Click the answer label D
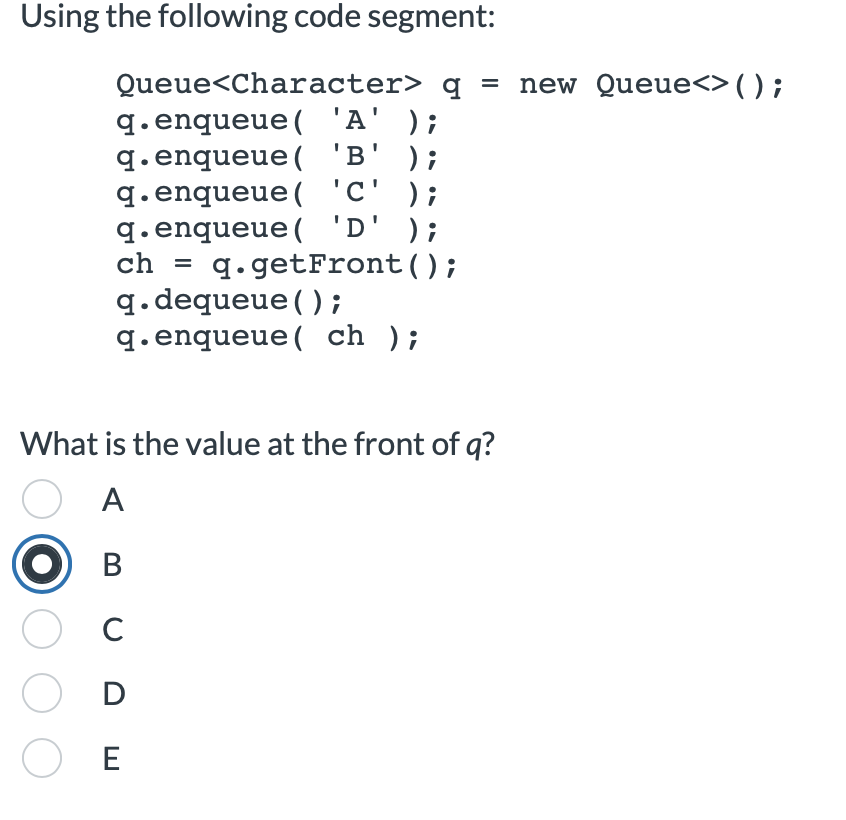Viewport: 846px width, 820px height. (113, 694)
